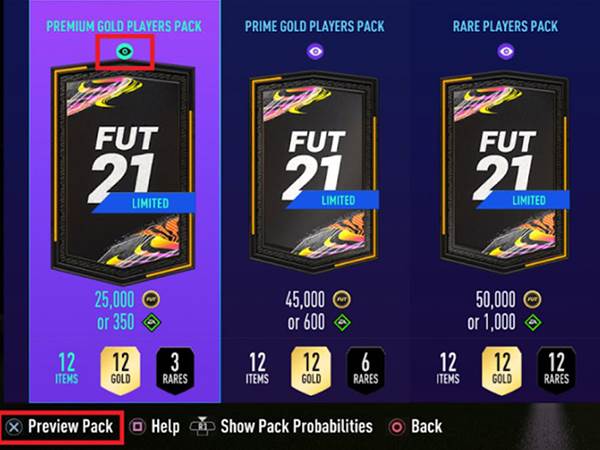Viewport: 600px width, 450px height.
Task: Click the circle button icon next to Back
Action: pos(397,427)
